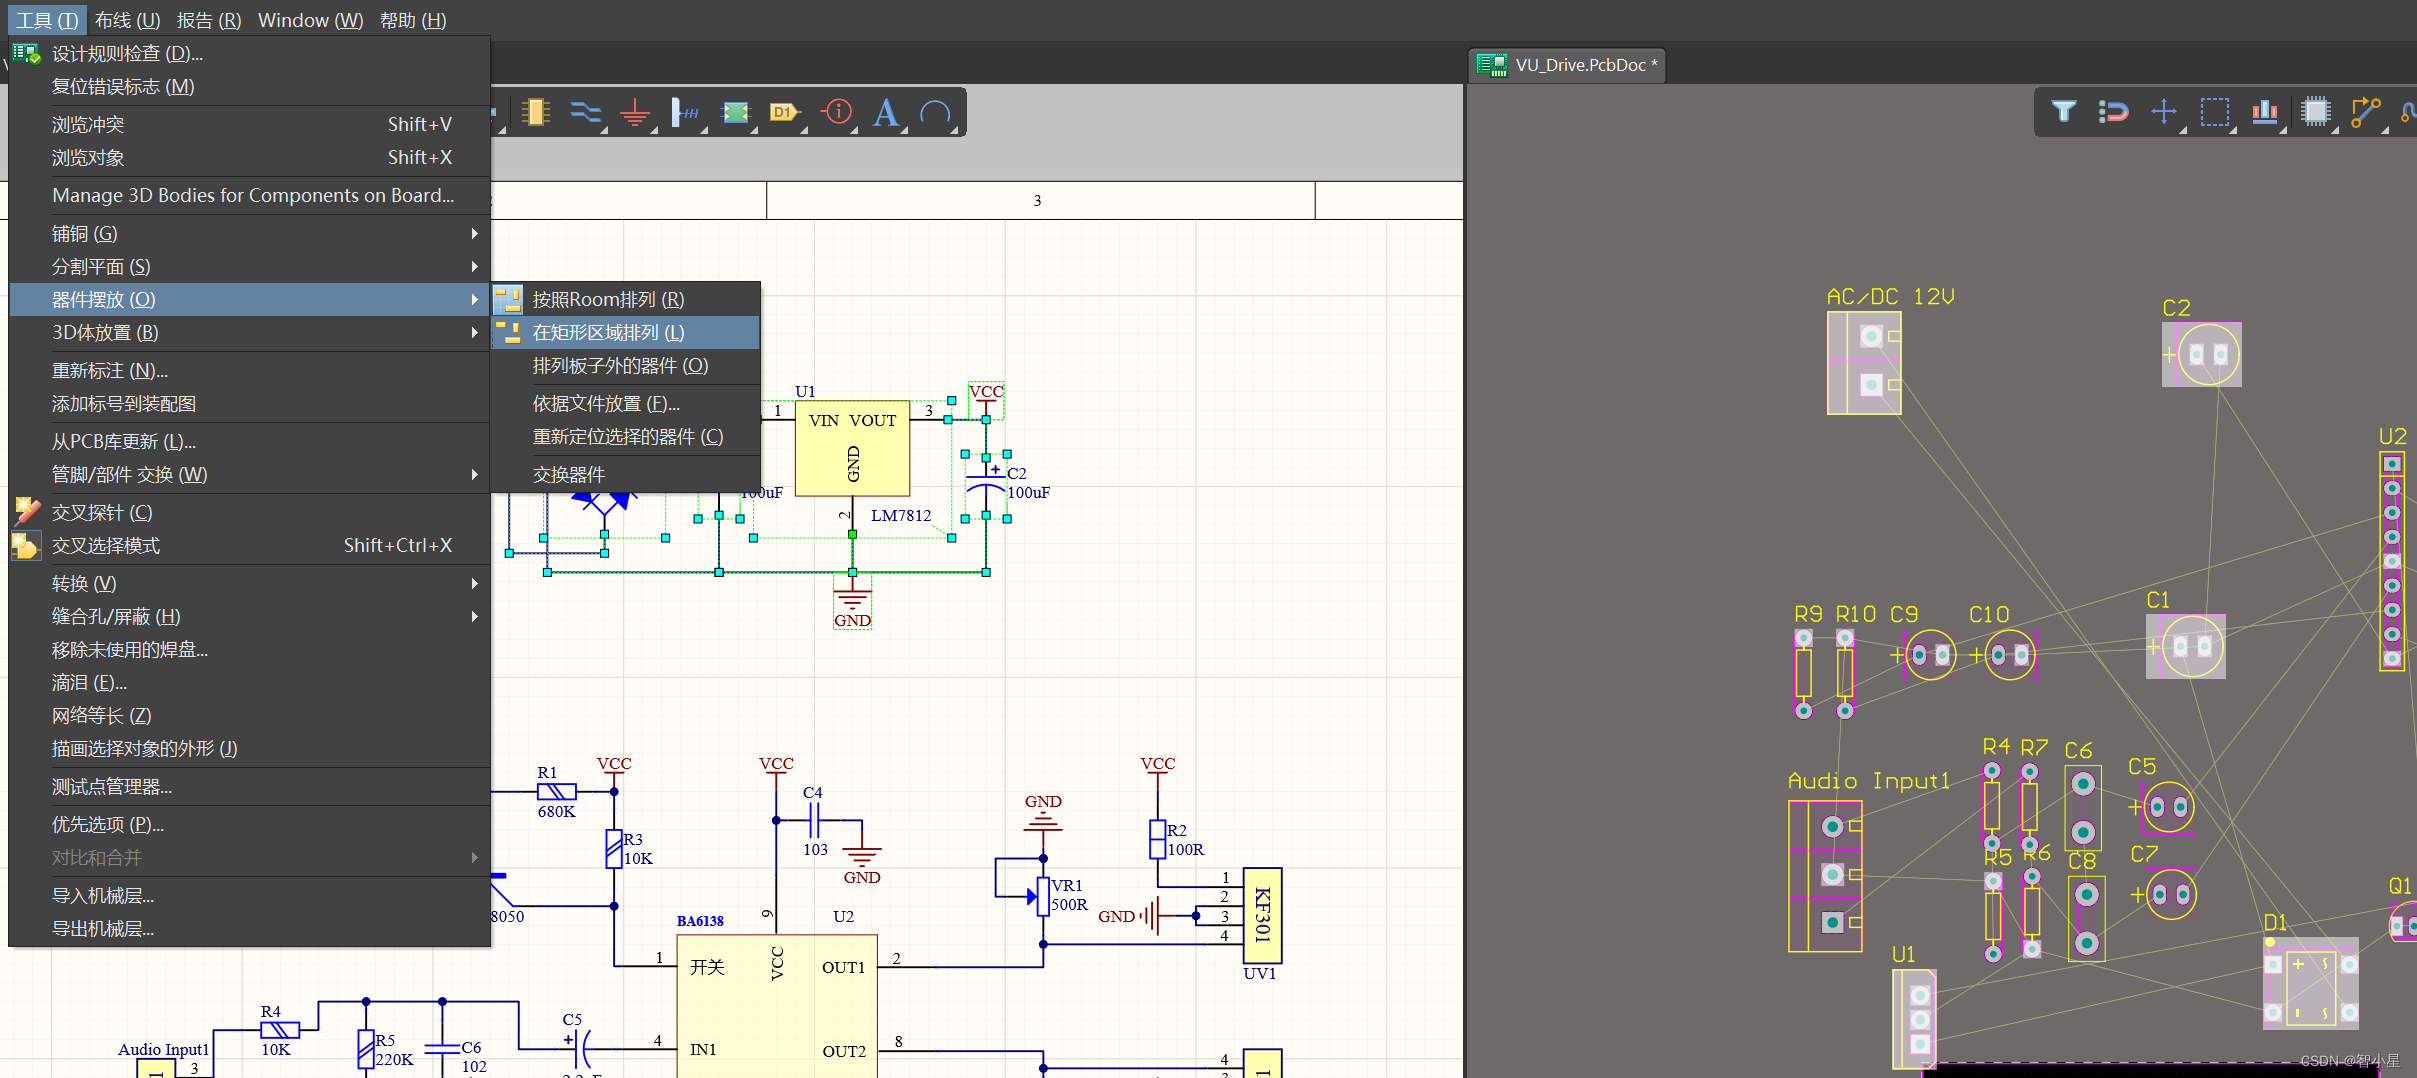Select the Interactive Routing icon

[2366, 111]
